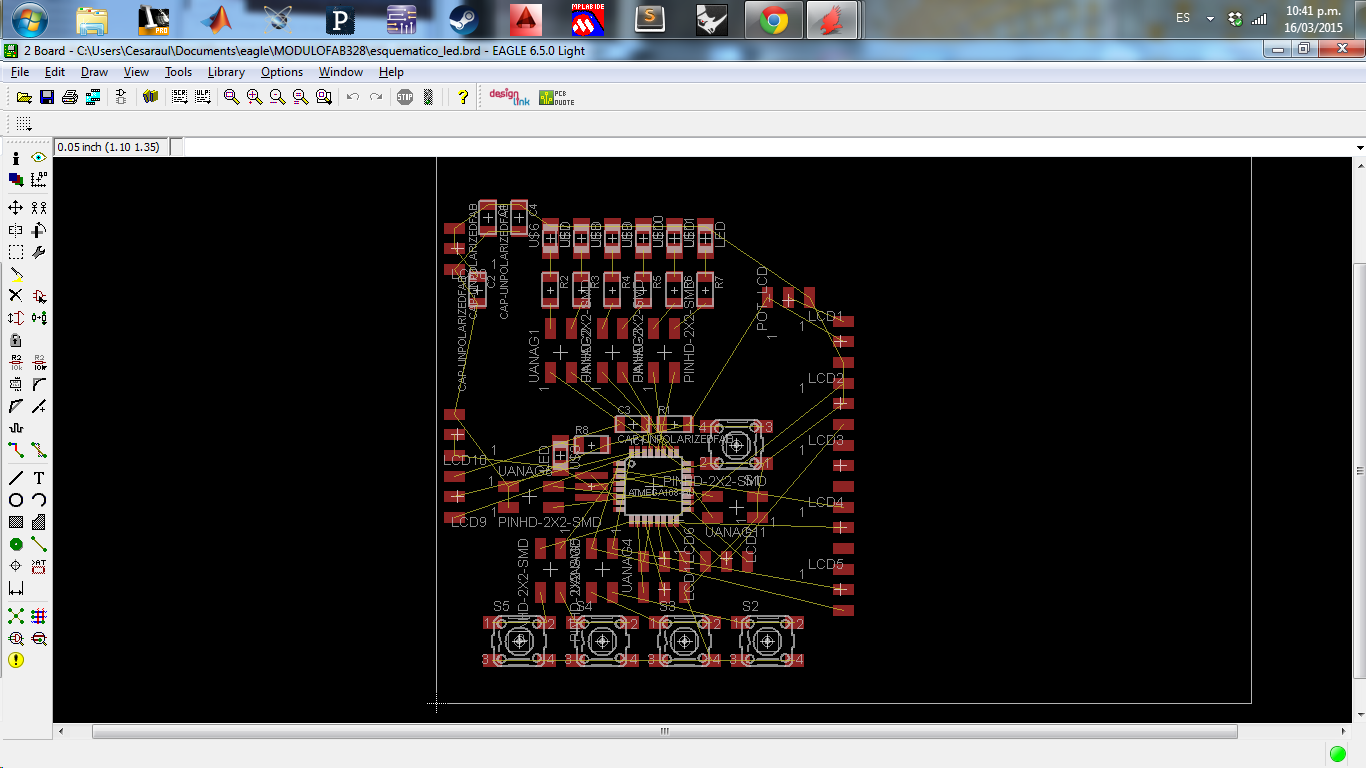Select the Change wrench tool
The width and height of the screenshot is (1366, 768).
[39, 252]
